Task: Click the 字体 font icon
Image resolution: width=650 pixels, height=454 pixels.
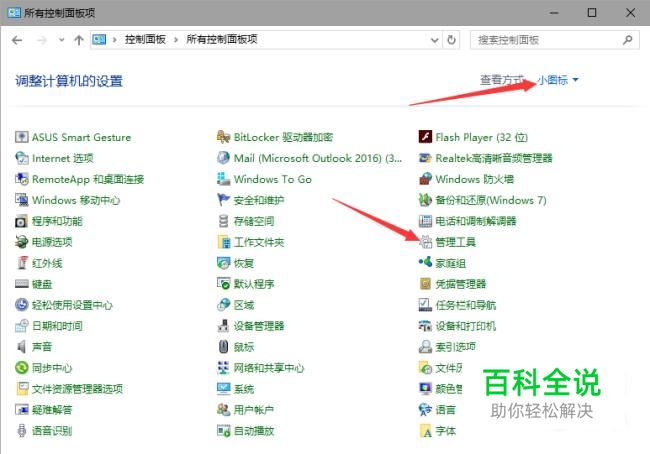Action: [x=425, y=431]
